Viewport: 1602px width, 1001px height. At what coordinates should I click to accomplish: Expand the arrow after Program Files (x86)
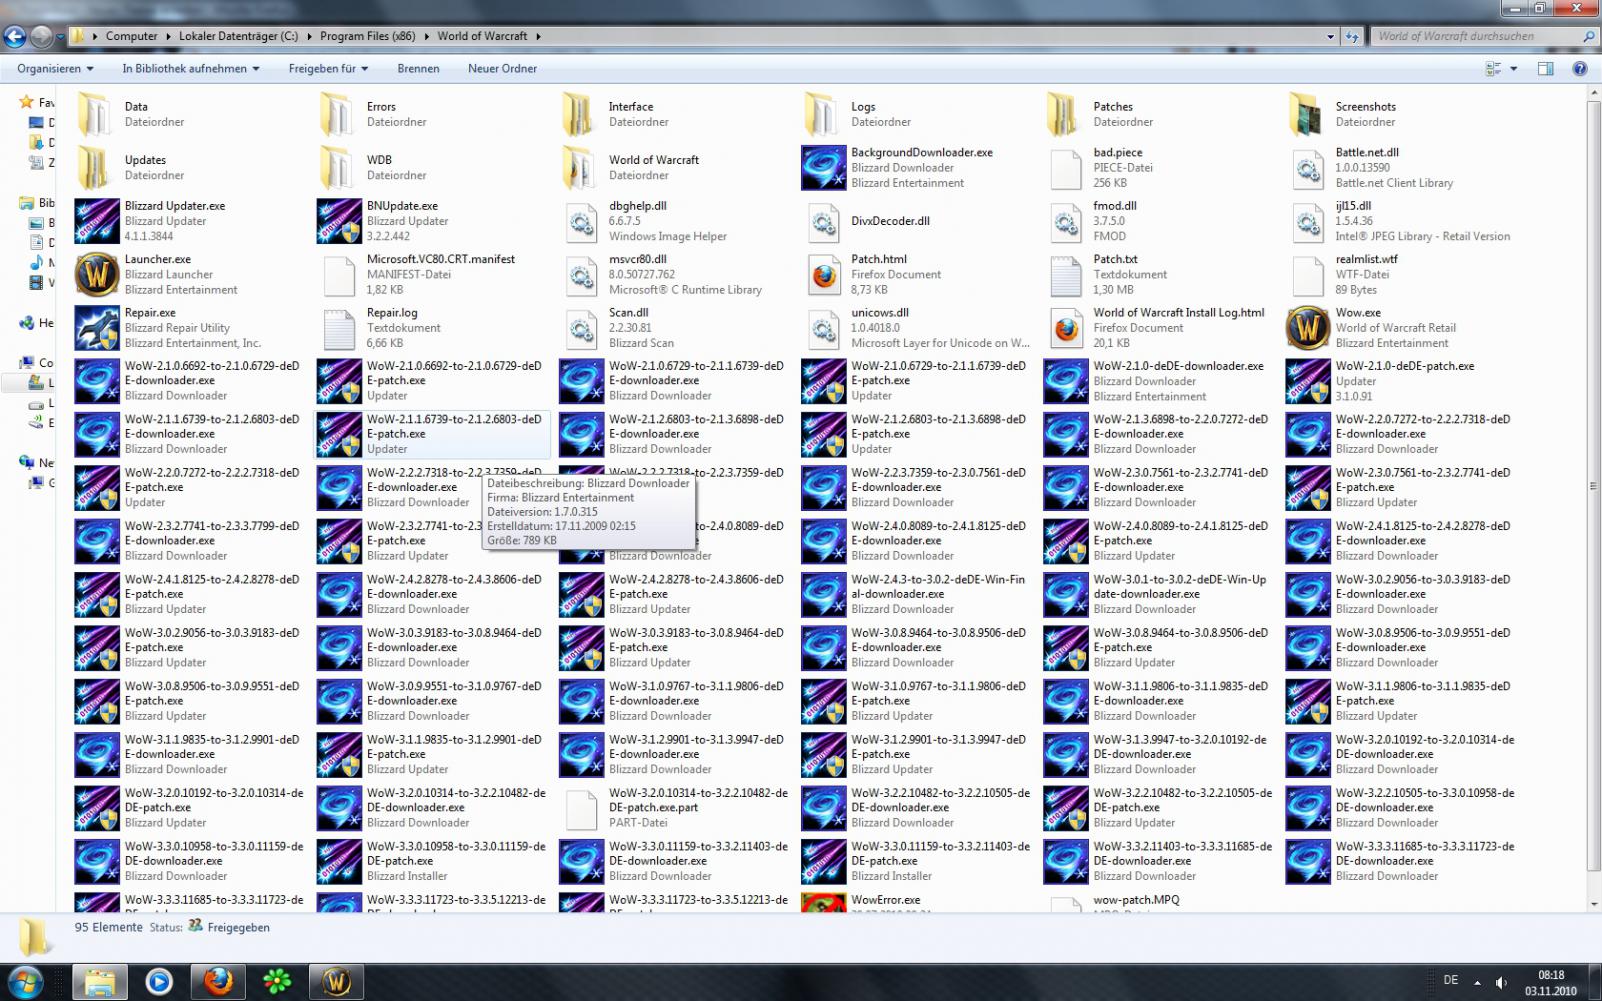(426, 36)
